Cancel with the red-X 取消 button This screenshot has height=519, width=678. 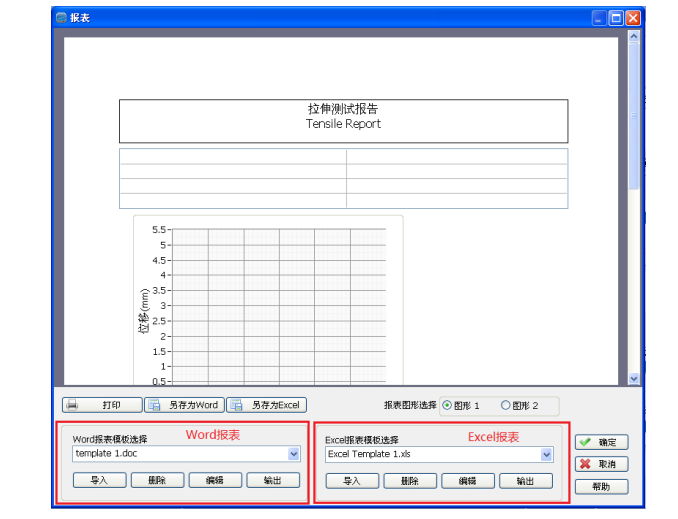[x=601, y=464]
